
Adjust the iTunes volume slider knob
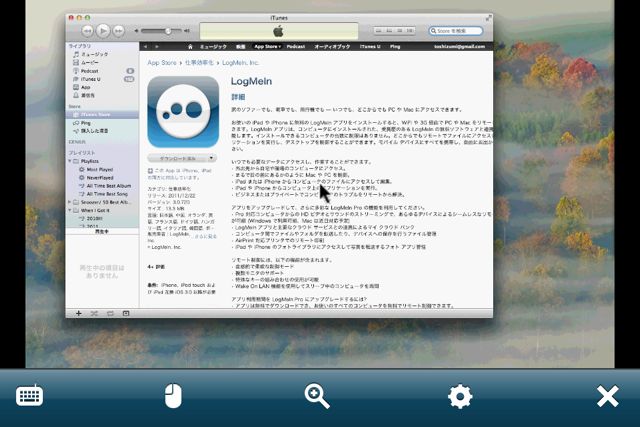(x=168, y=31)
